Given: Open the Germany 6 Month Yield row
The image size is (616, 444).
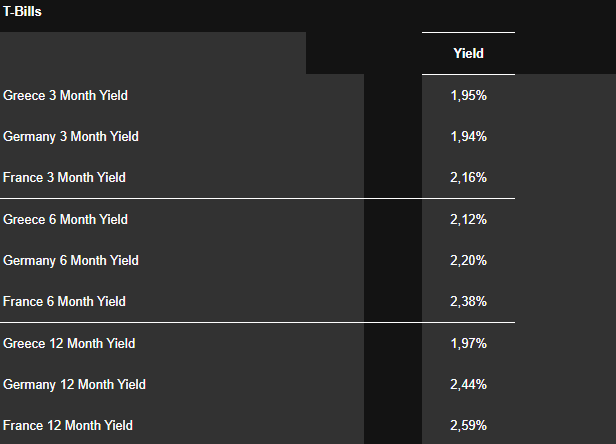Looking at the screenshot, I should tap(71, 260).
